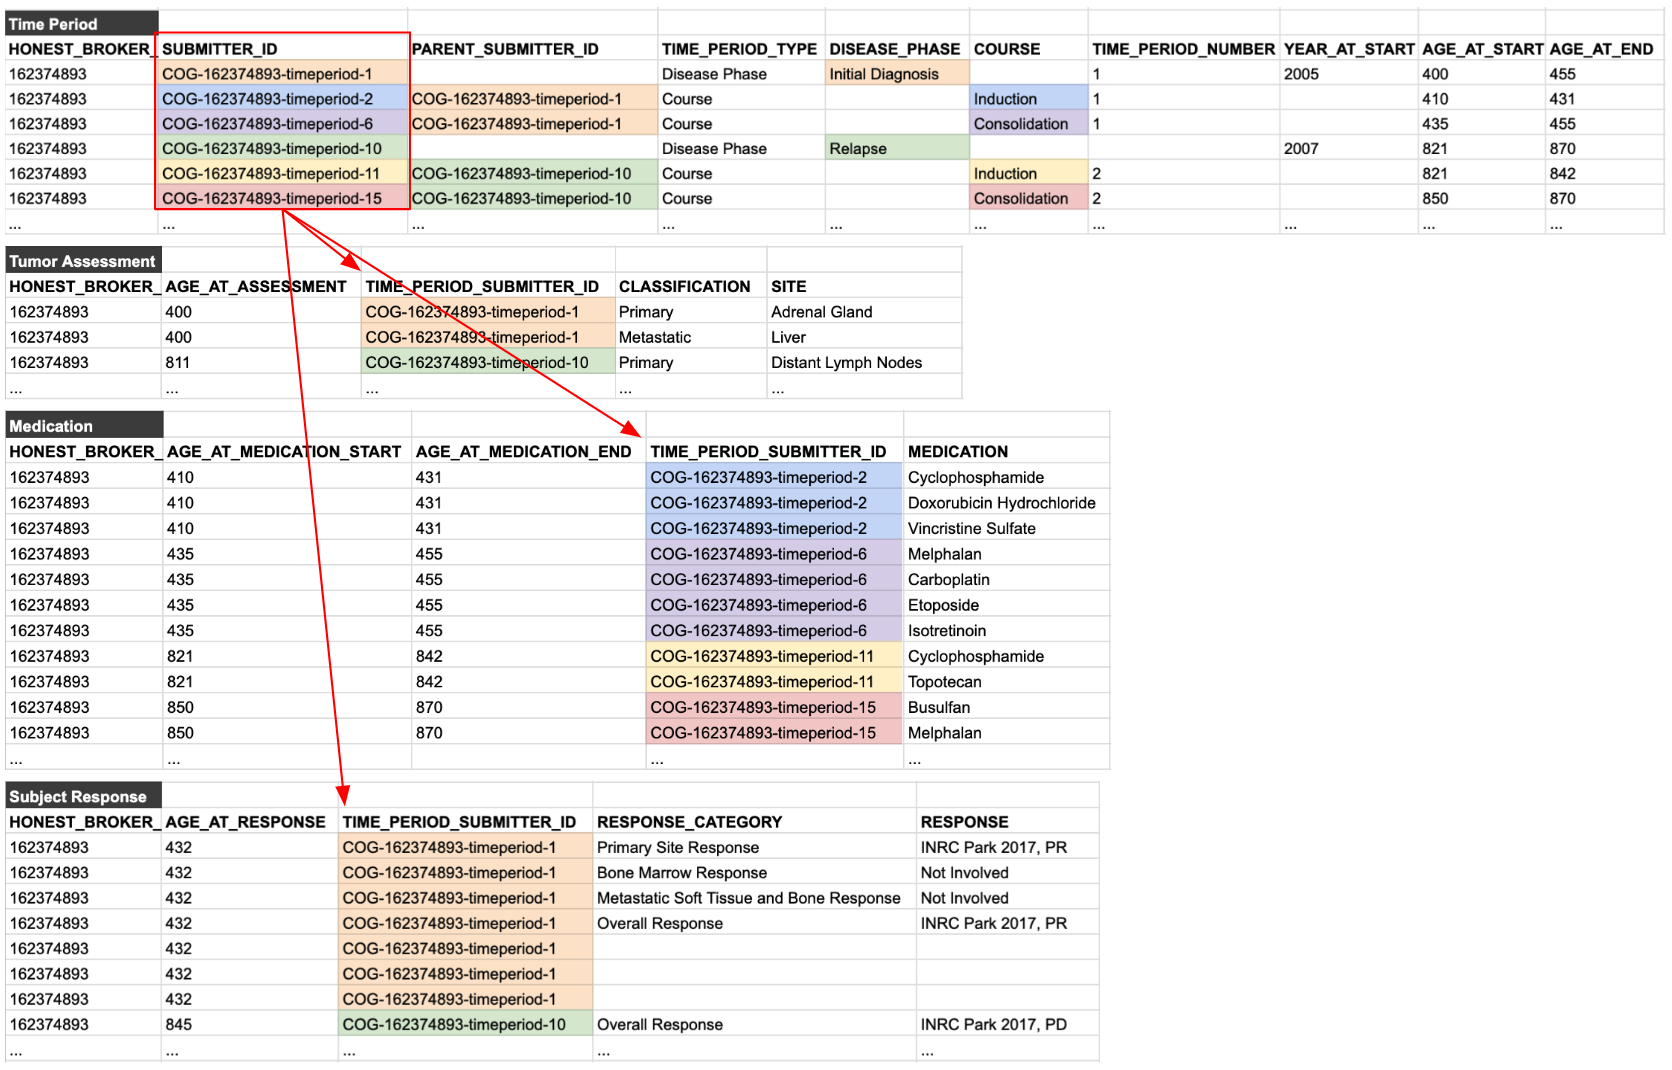The height and width of the screenshot is (1070, 1672).
Task: Select Time Period cell COG-162374893-timeperiod-2 under SUBMITTER_ID
Action: 283,99
